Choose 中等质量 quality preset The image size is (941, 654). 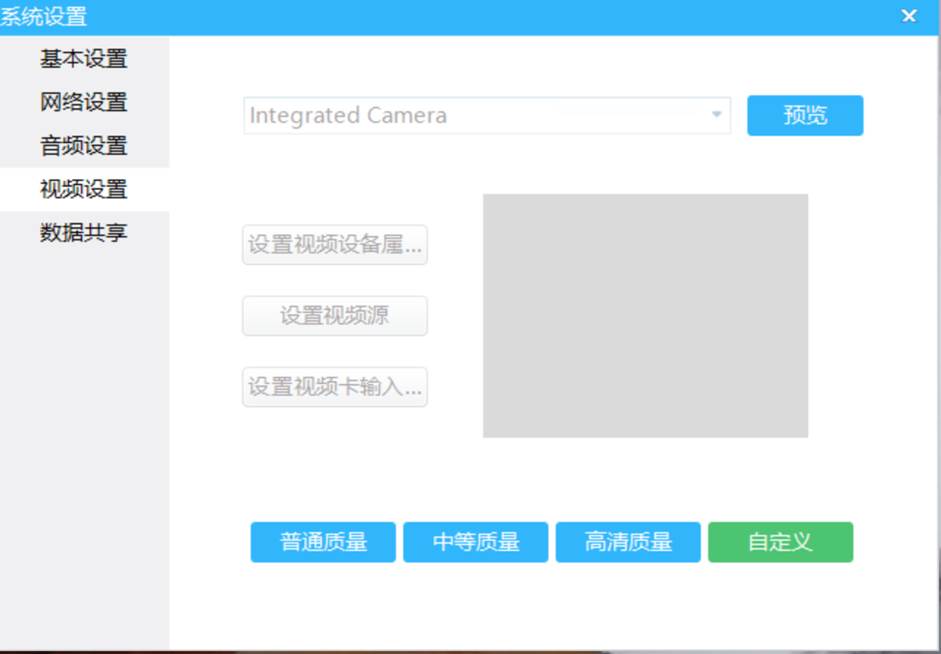475,542
